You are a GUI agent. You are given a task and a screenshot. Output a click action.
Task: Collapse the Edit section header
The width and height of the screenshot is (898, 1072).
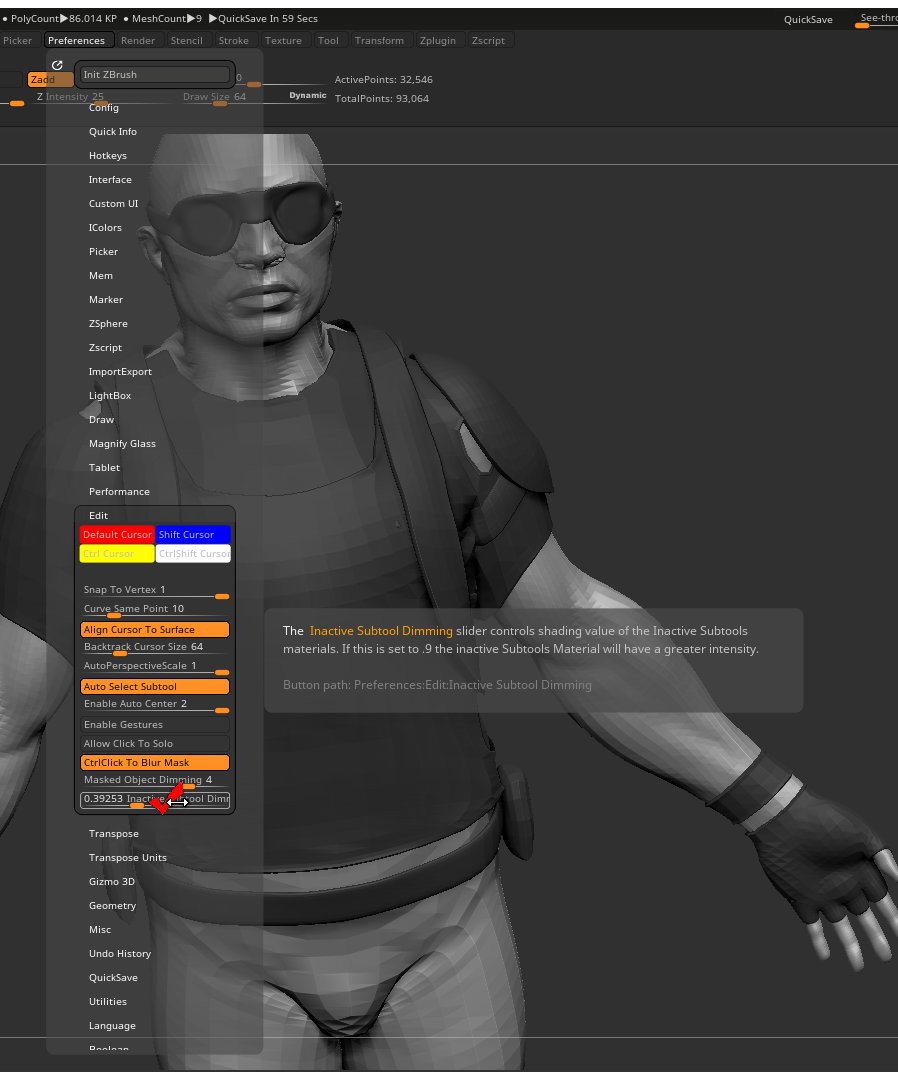point(98,516)
